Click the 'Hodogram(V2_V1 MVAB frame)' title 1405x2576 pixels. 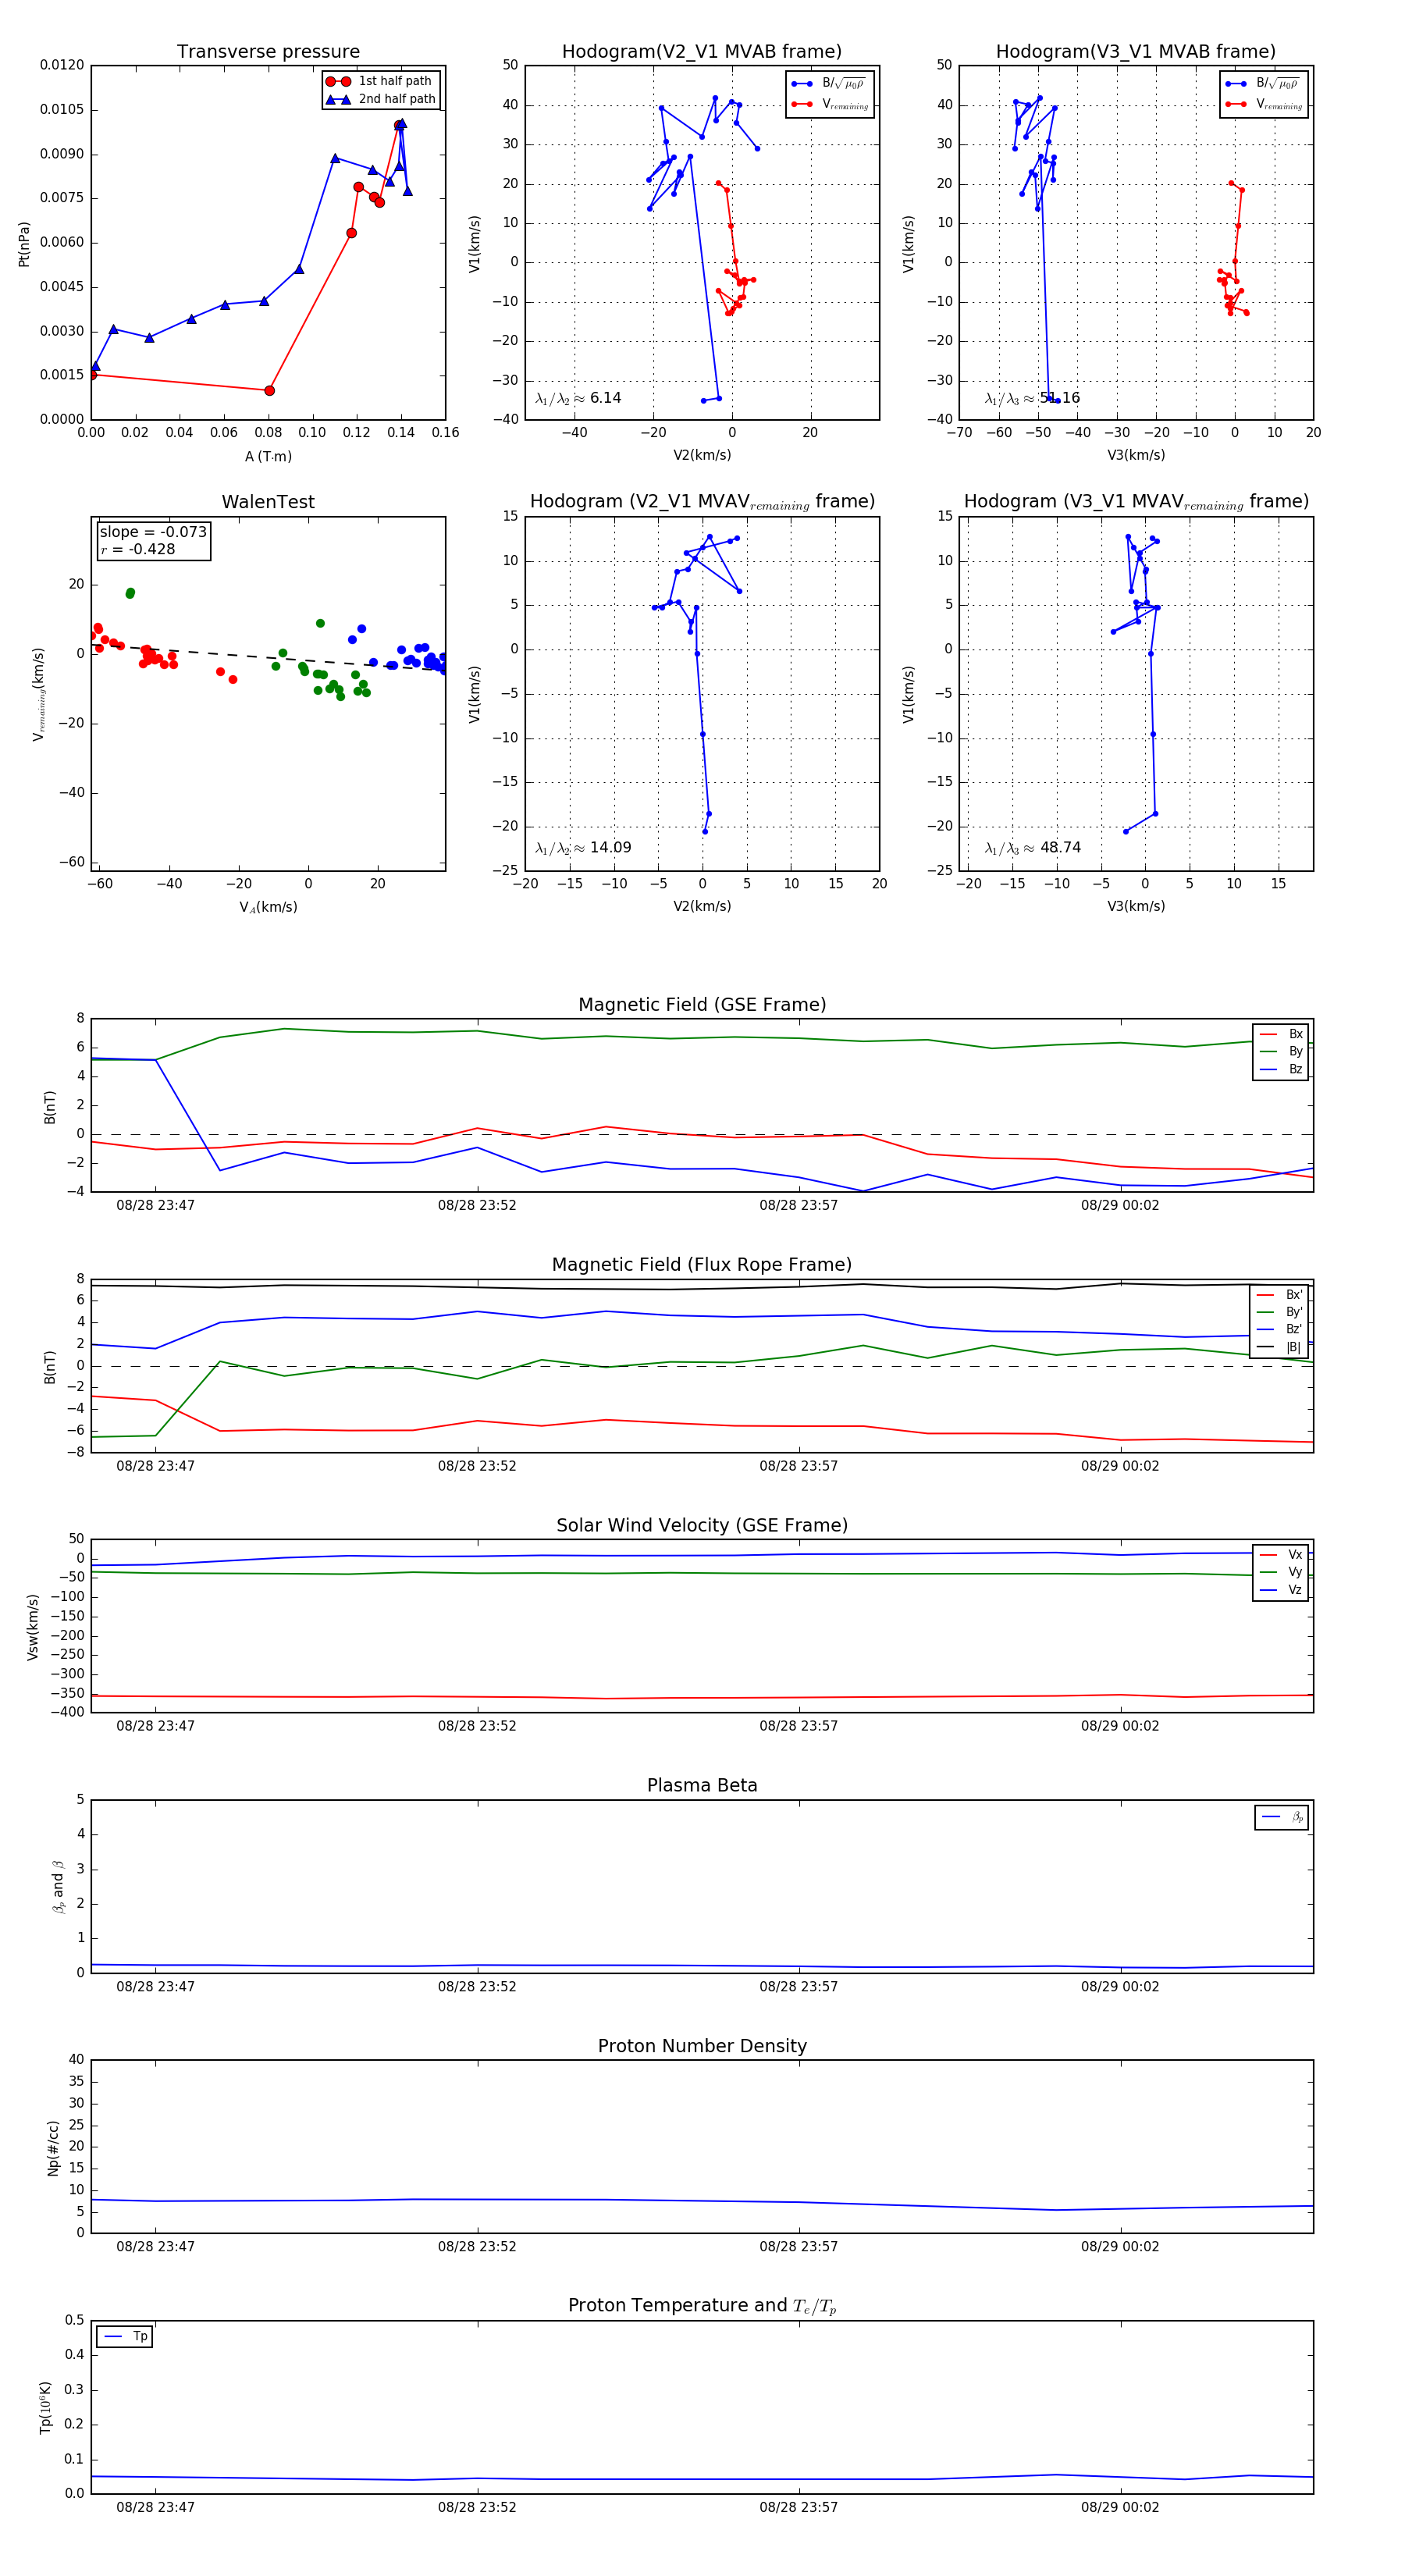(x=702, y=52)
